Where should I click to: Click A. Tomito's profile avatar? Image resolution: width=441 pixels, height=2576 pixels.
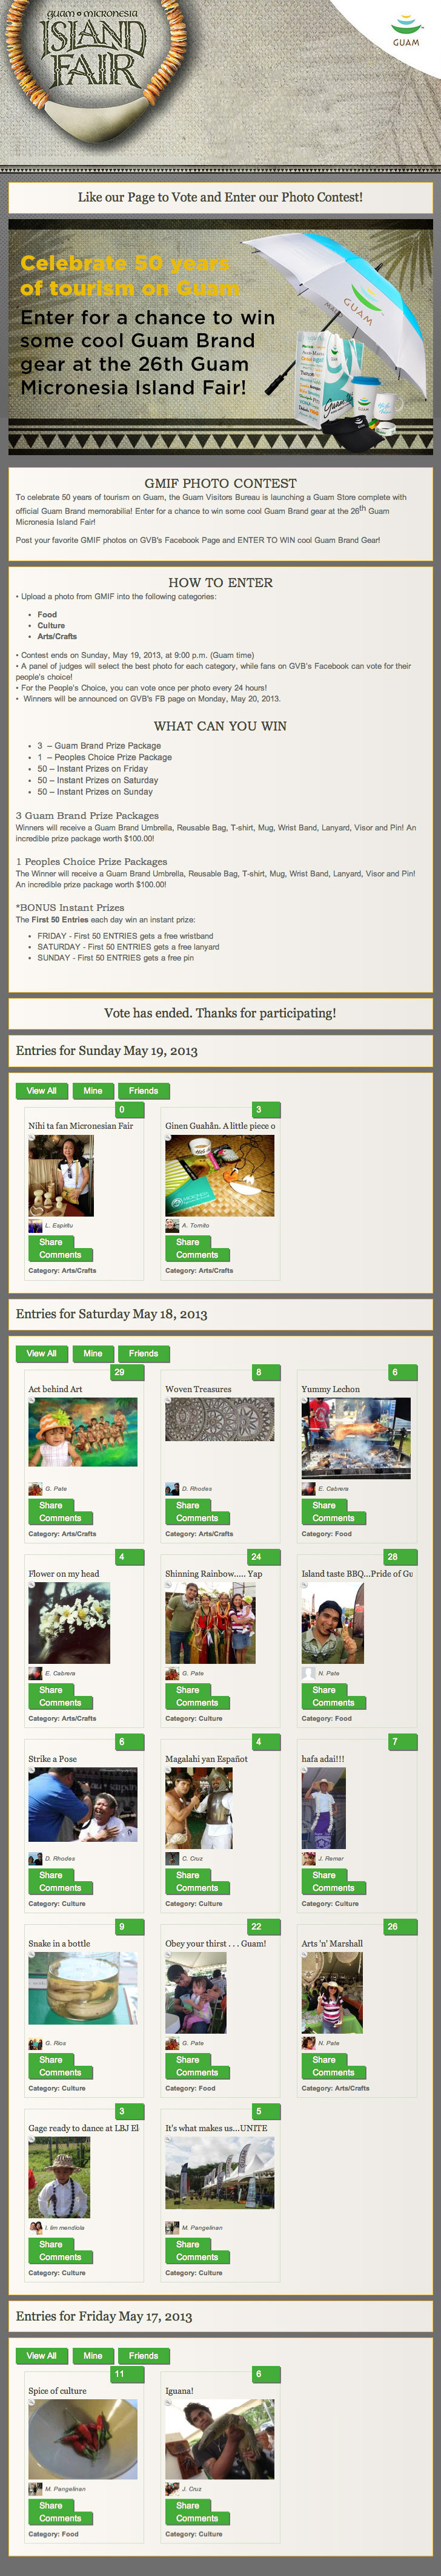tap(172, 1225)
